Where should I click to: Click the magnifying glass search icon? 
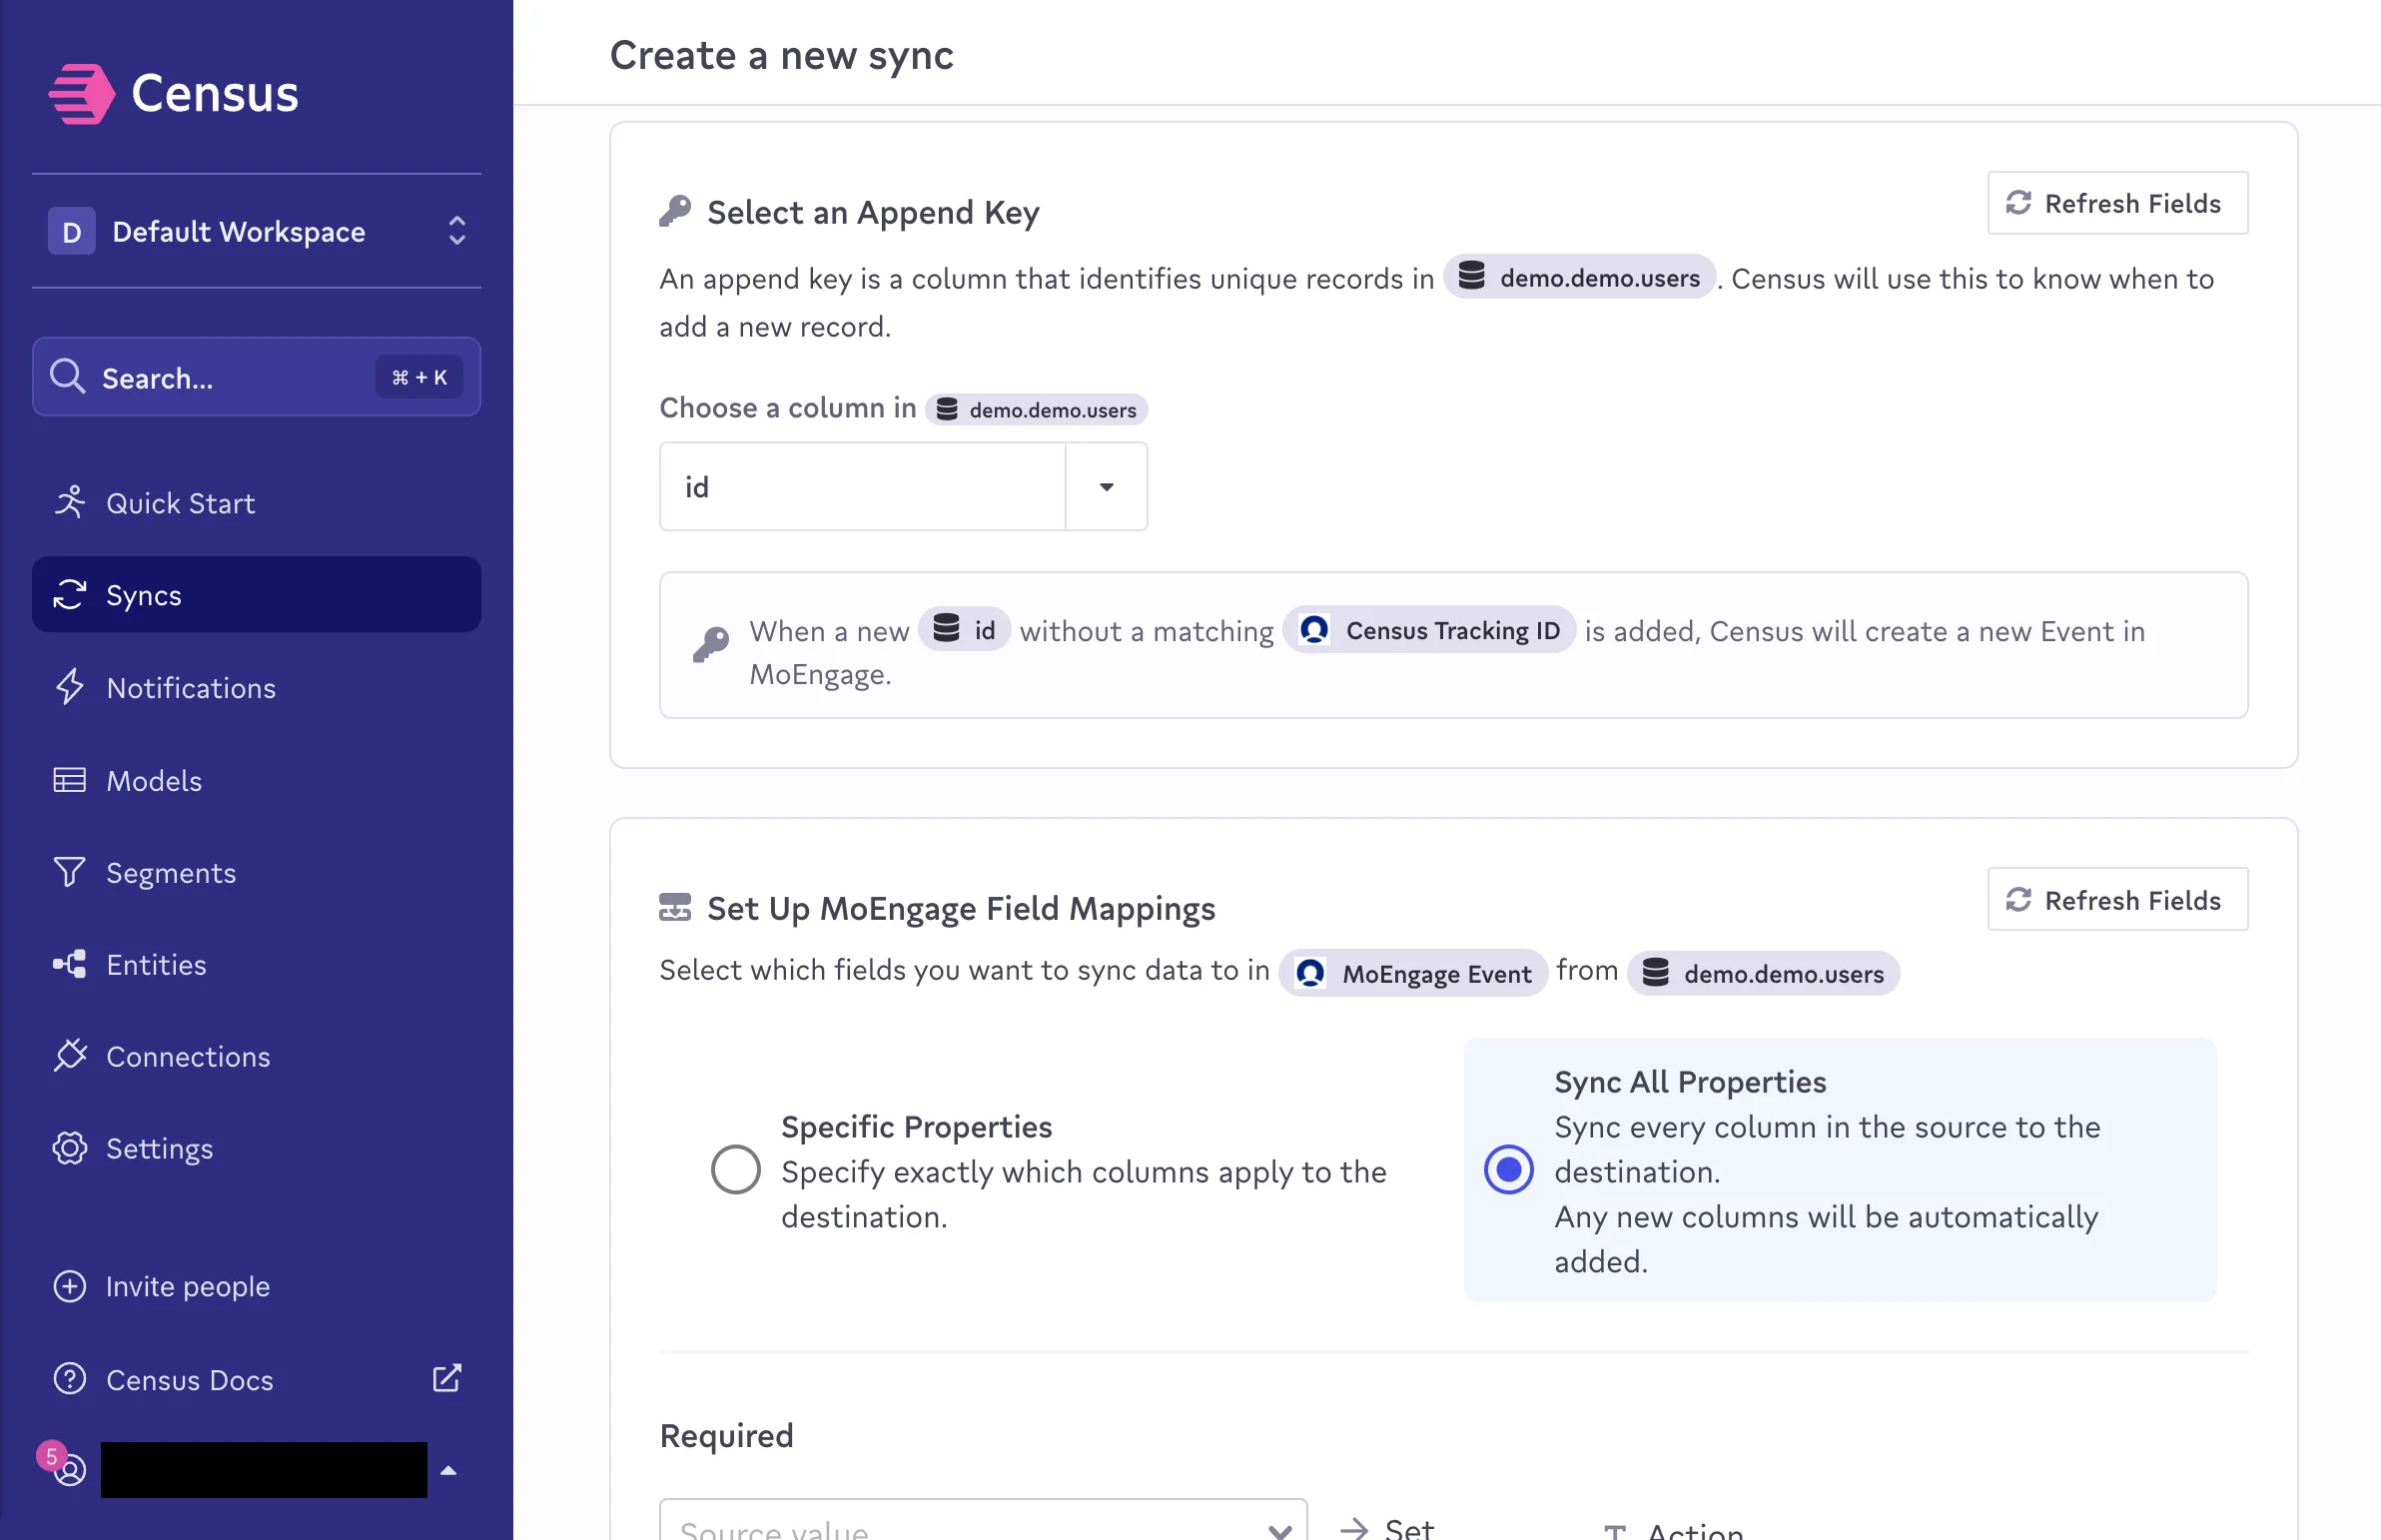click(x=68, y=377)
